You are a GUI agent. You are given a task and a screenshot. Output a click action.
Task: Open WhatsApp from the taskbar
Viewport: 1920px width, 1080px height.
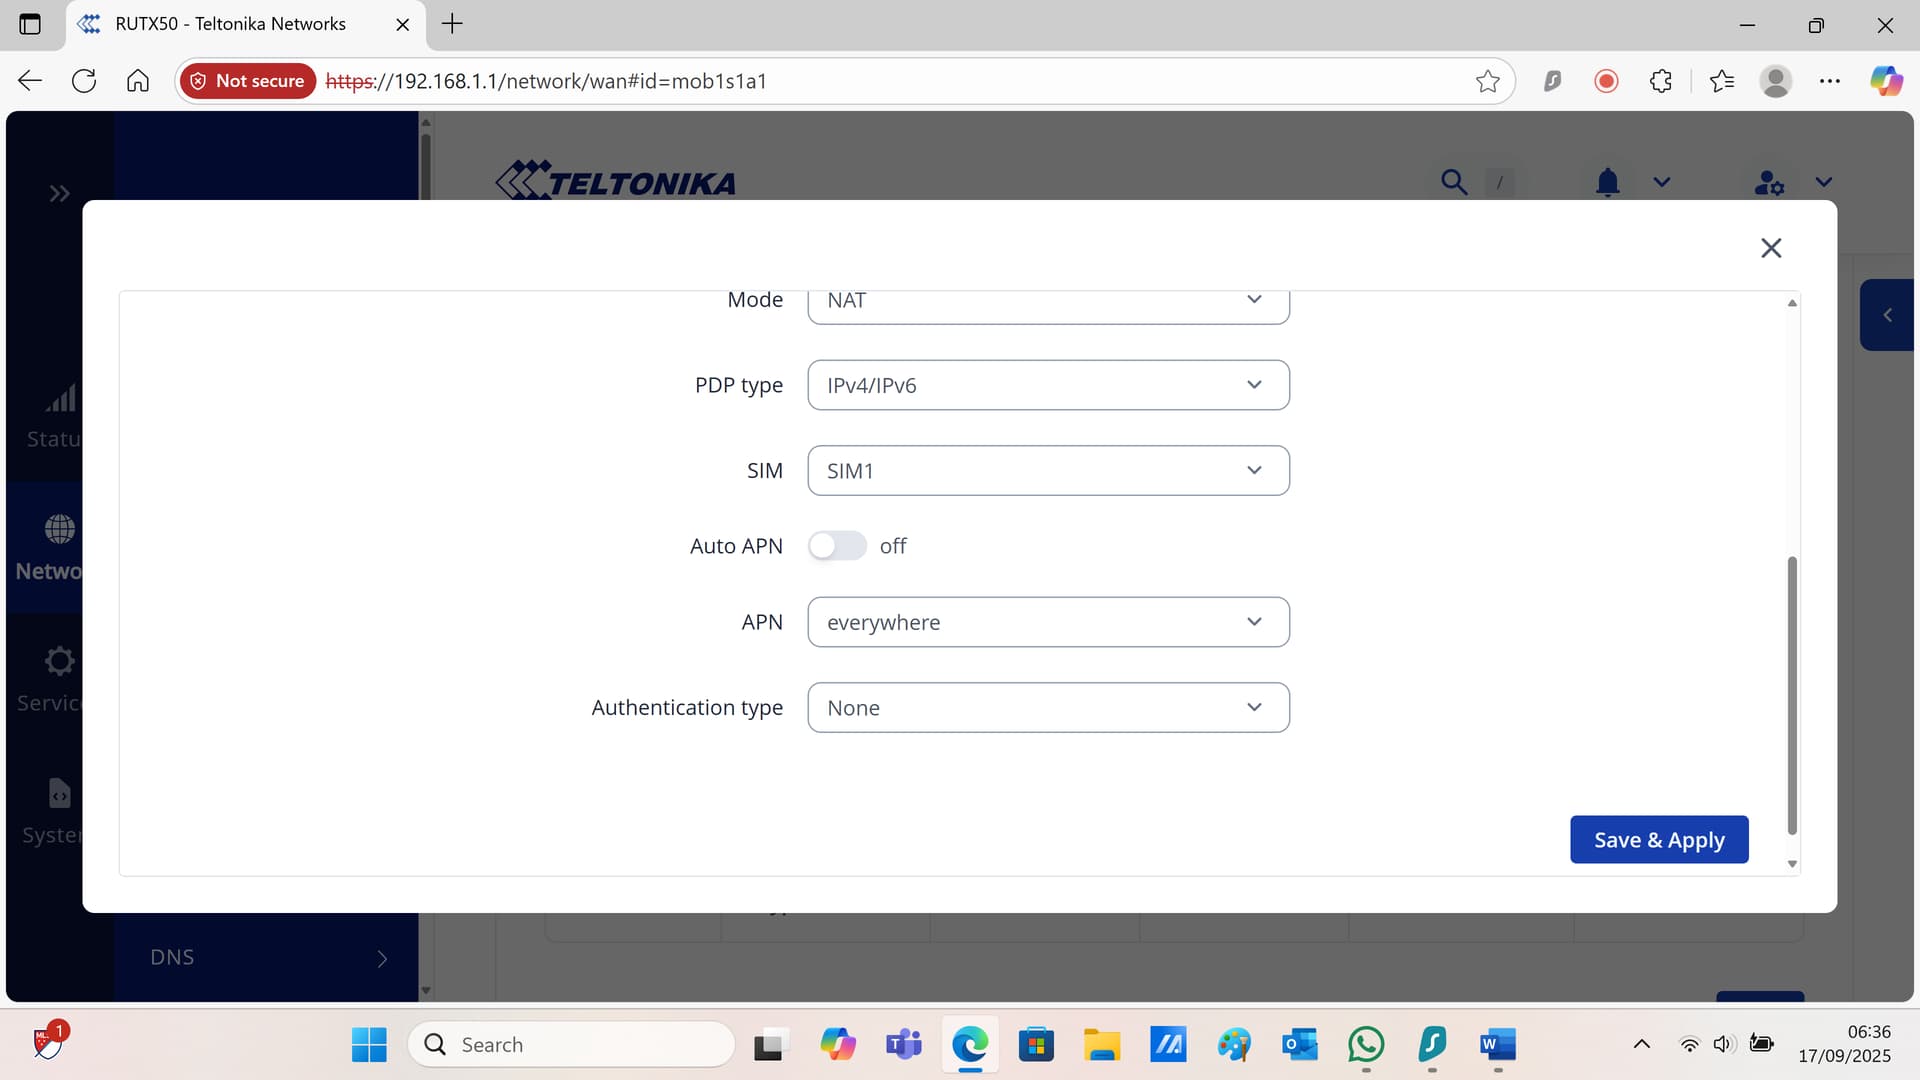[1366, 1045]
